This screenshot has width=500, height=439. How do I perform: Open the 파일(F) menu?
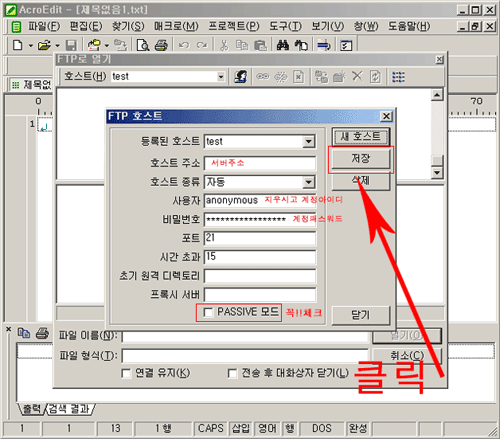coord(44,26)
